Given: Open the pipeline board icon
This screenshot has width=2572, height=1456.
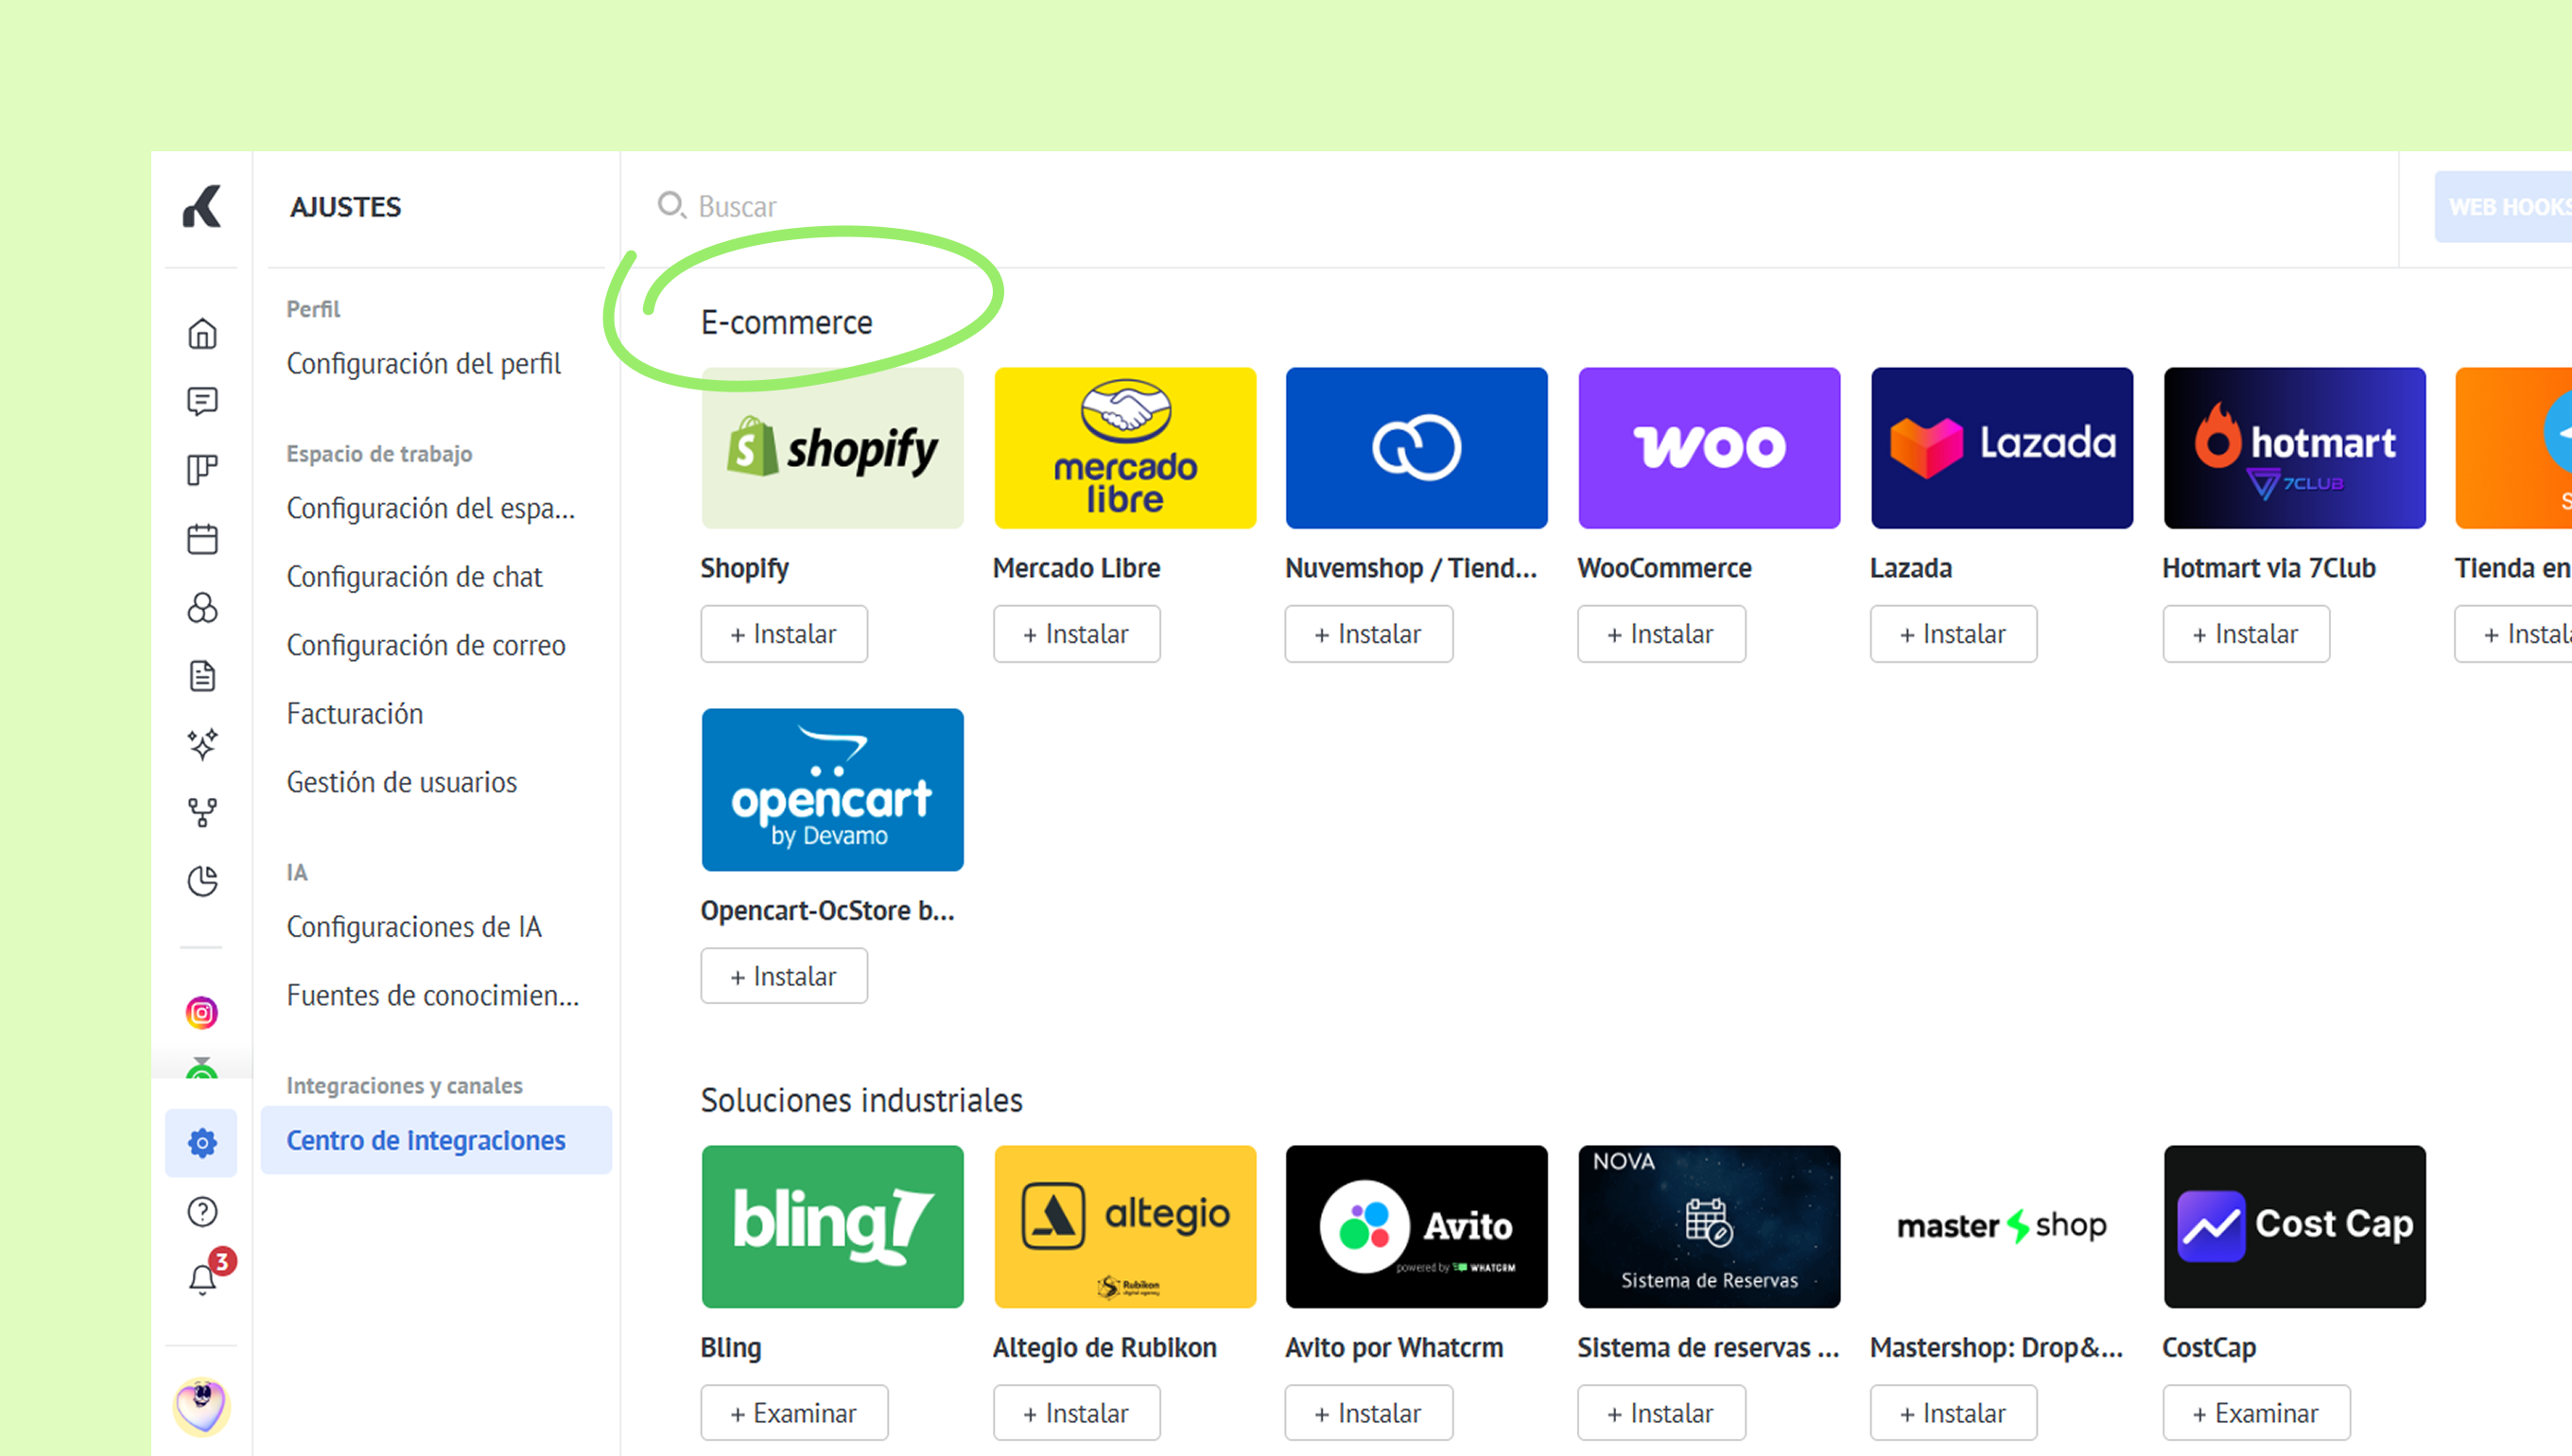Looking at the screenshot, I should click(202, 470).
